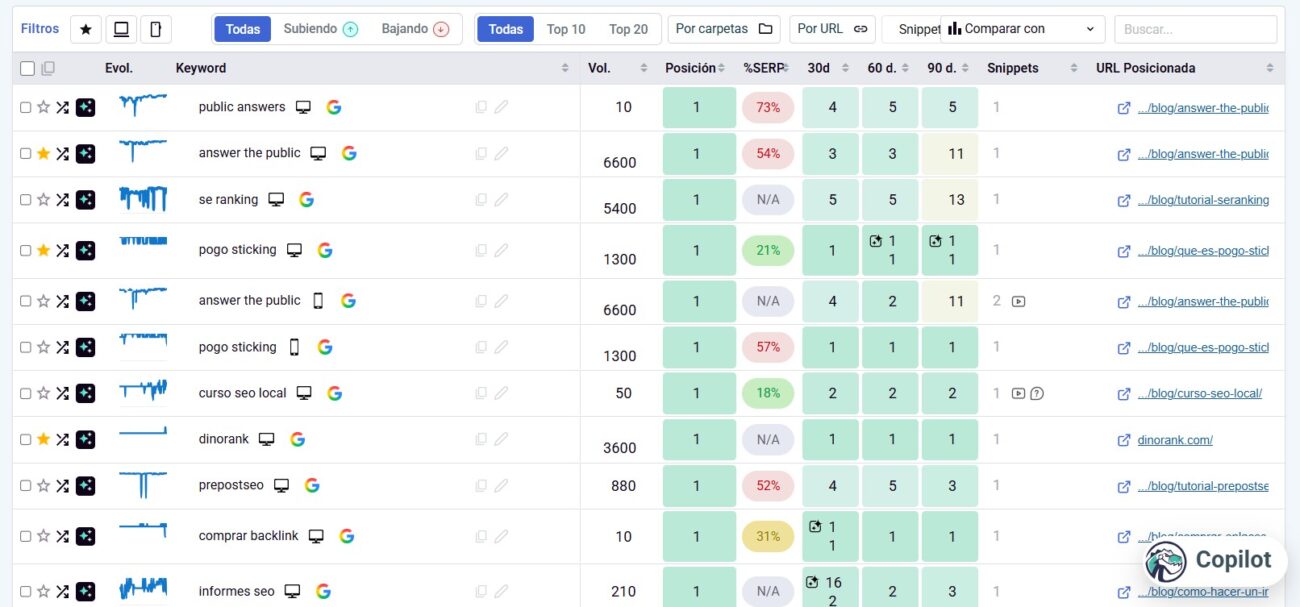Click the 31% SERP yellow badge
The width and height of the screenshot is (1300, 607).
(768, 536)
